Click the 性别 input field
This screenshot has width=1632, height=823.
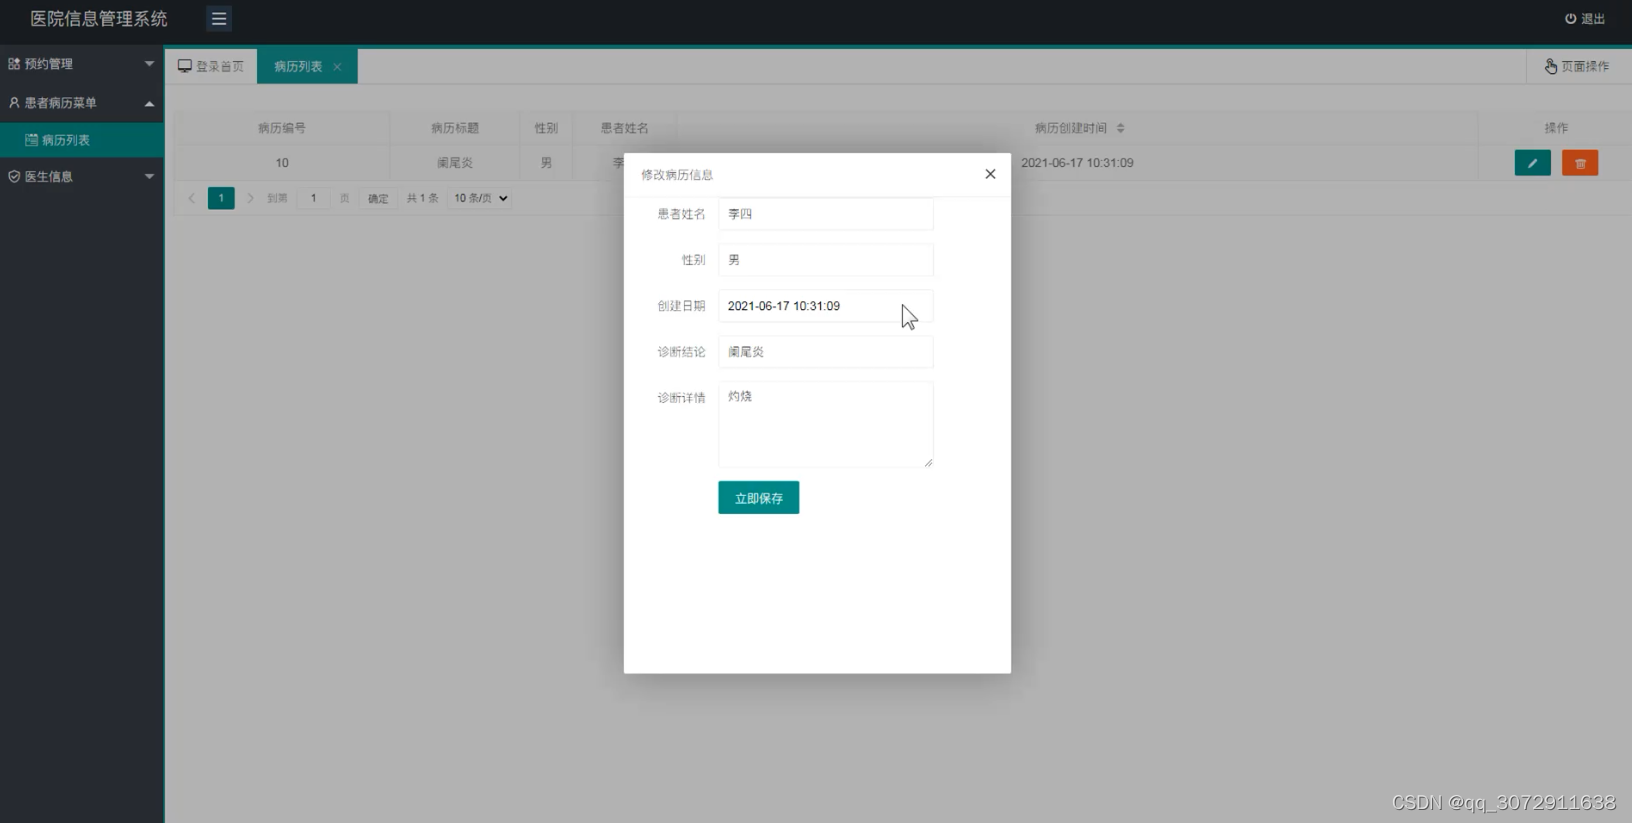(826, 260)
